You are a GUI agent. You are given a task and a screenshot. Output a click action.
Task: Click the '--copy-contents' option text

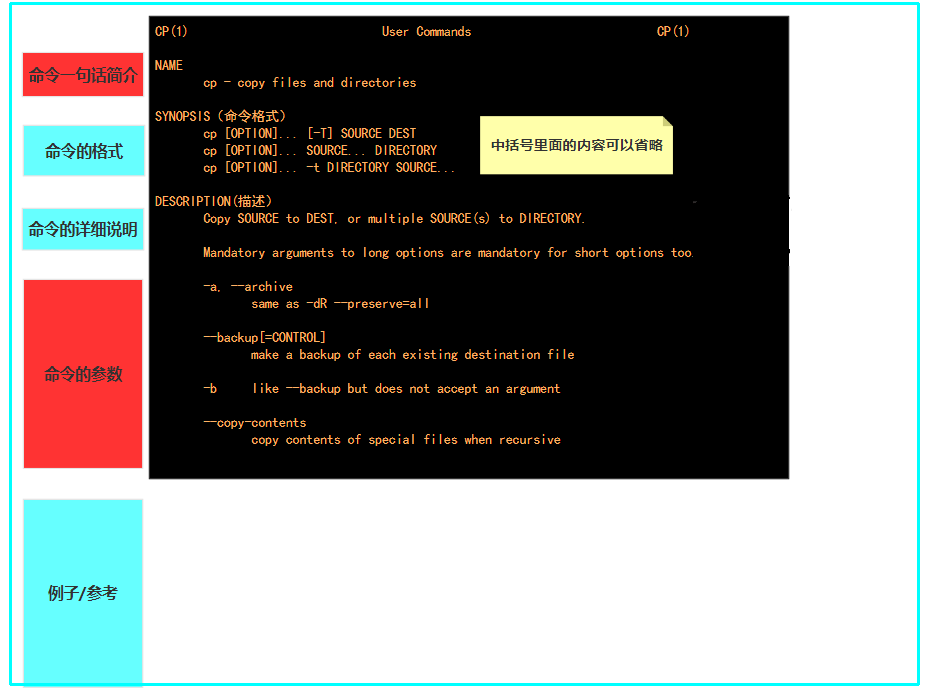pos(255,422)
